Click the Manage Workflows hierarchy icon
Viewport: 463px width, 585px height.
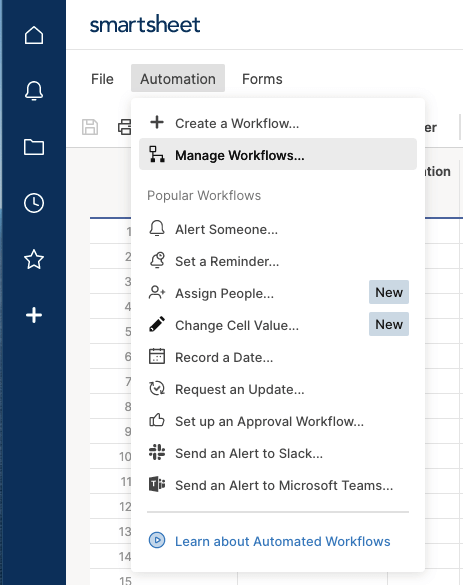coord(157,154)
